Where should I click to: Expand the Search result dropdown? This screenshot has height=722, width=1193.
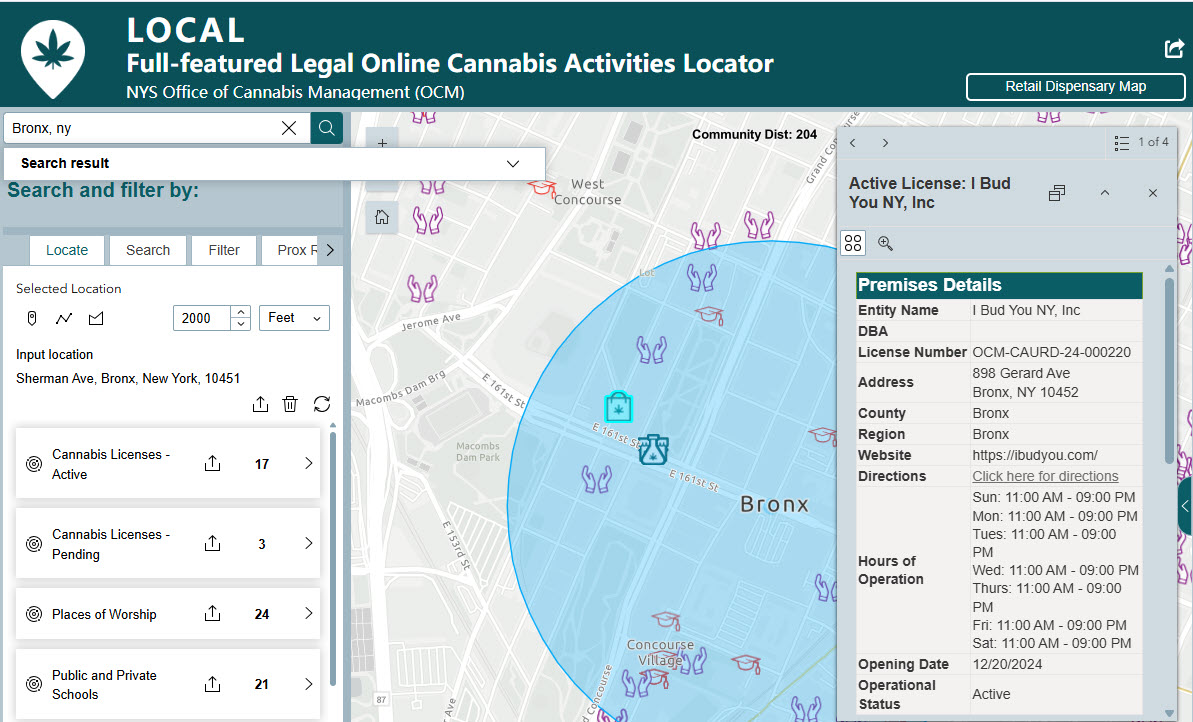click(513, 164)
